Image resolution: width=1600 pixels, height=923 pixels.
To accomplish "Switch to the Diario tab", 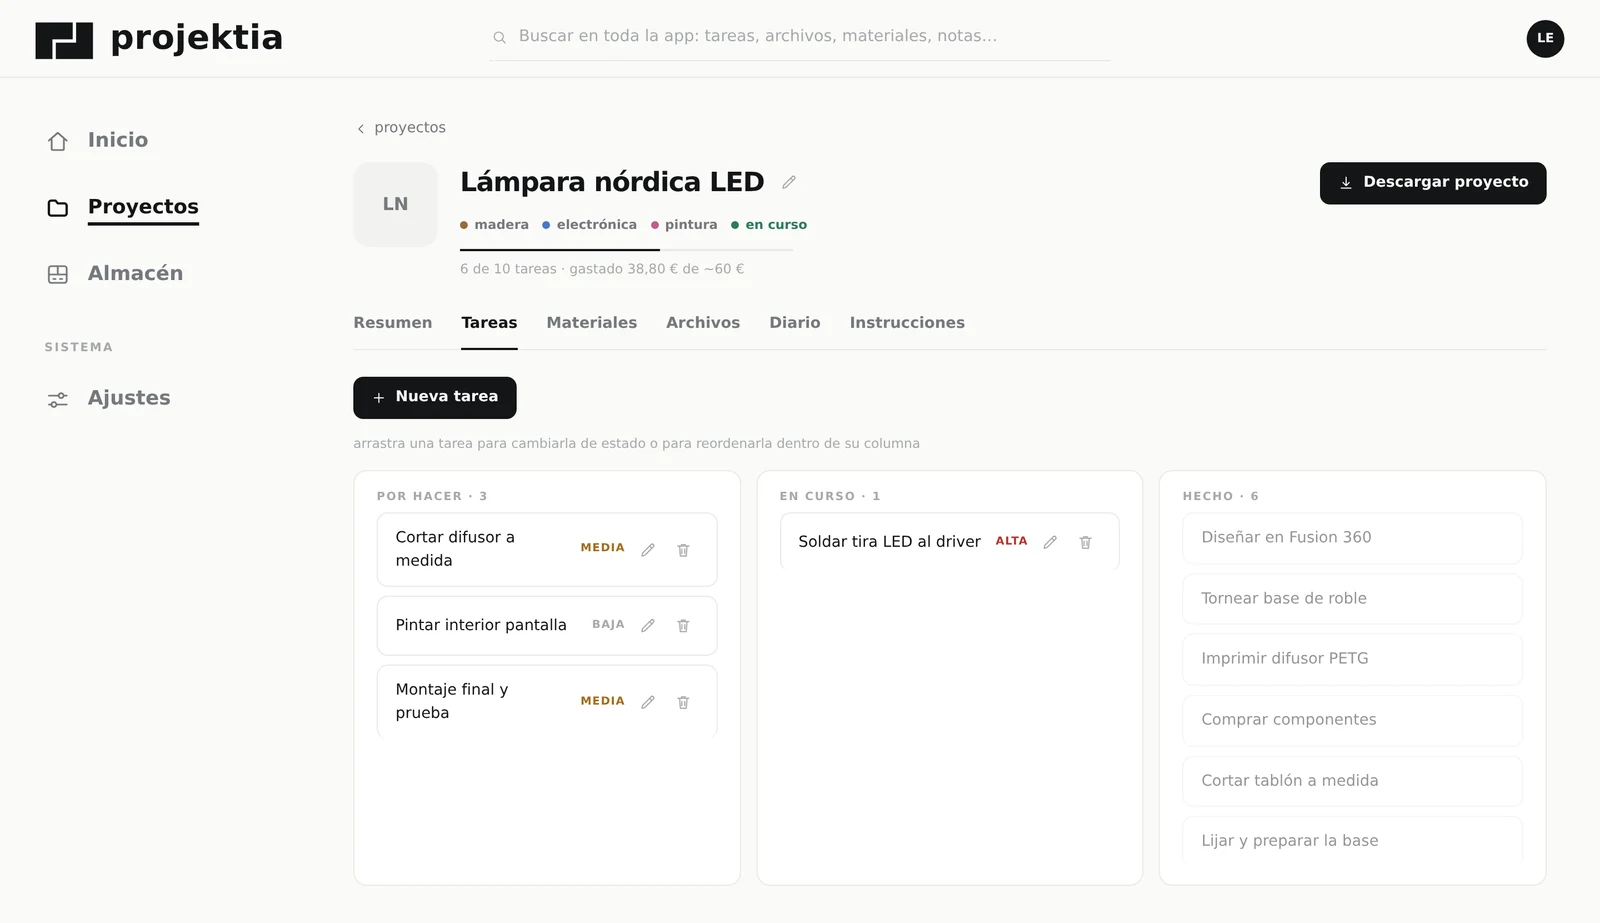I will pos(795,323).
